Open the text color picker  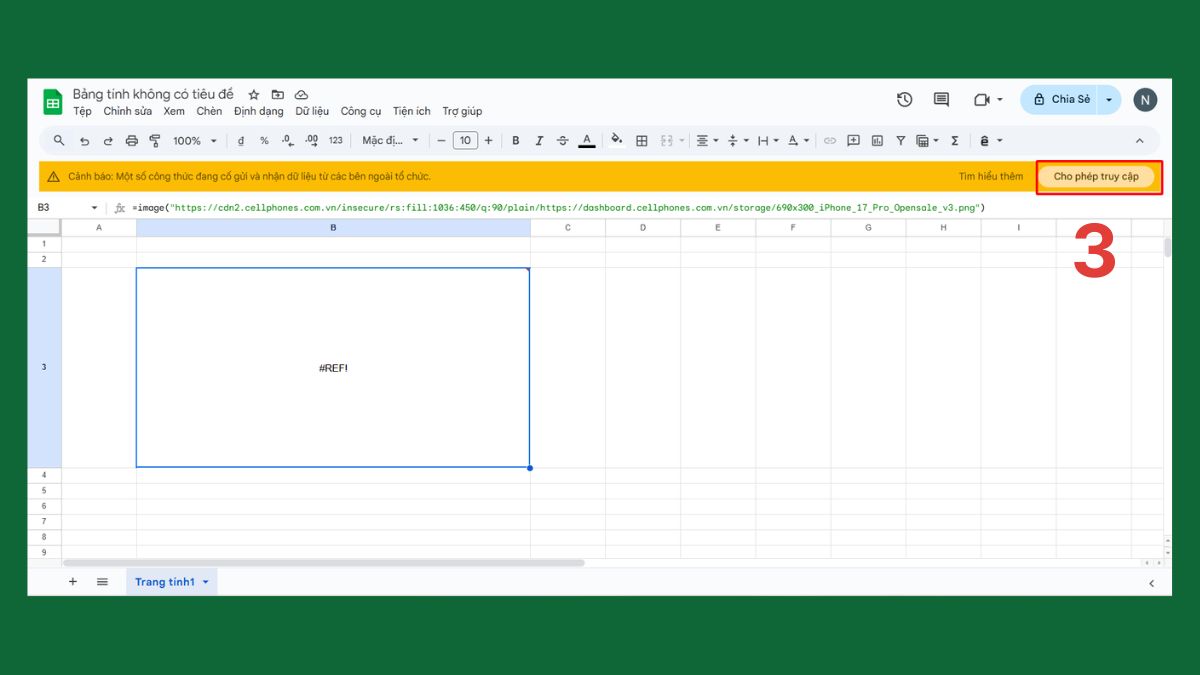[x=586, y=140]
